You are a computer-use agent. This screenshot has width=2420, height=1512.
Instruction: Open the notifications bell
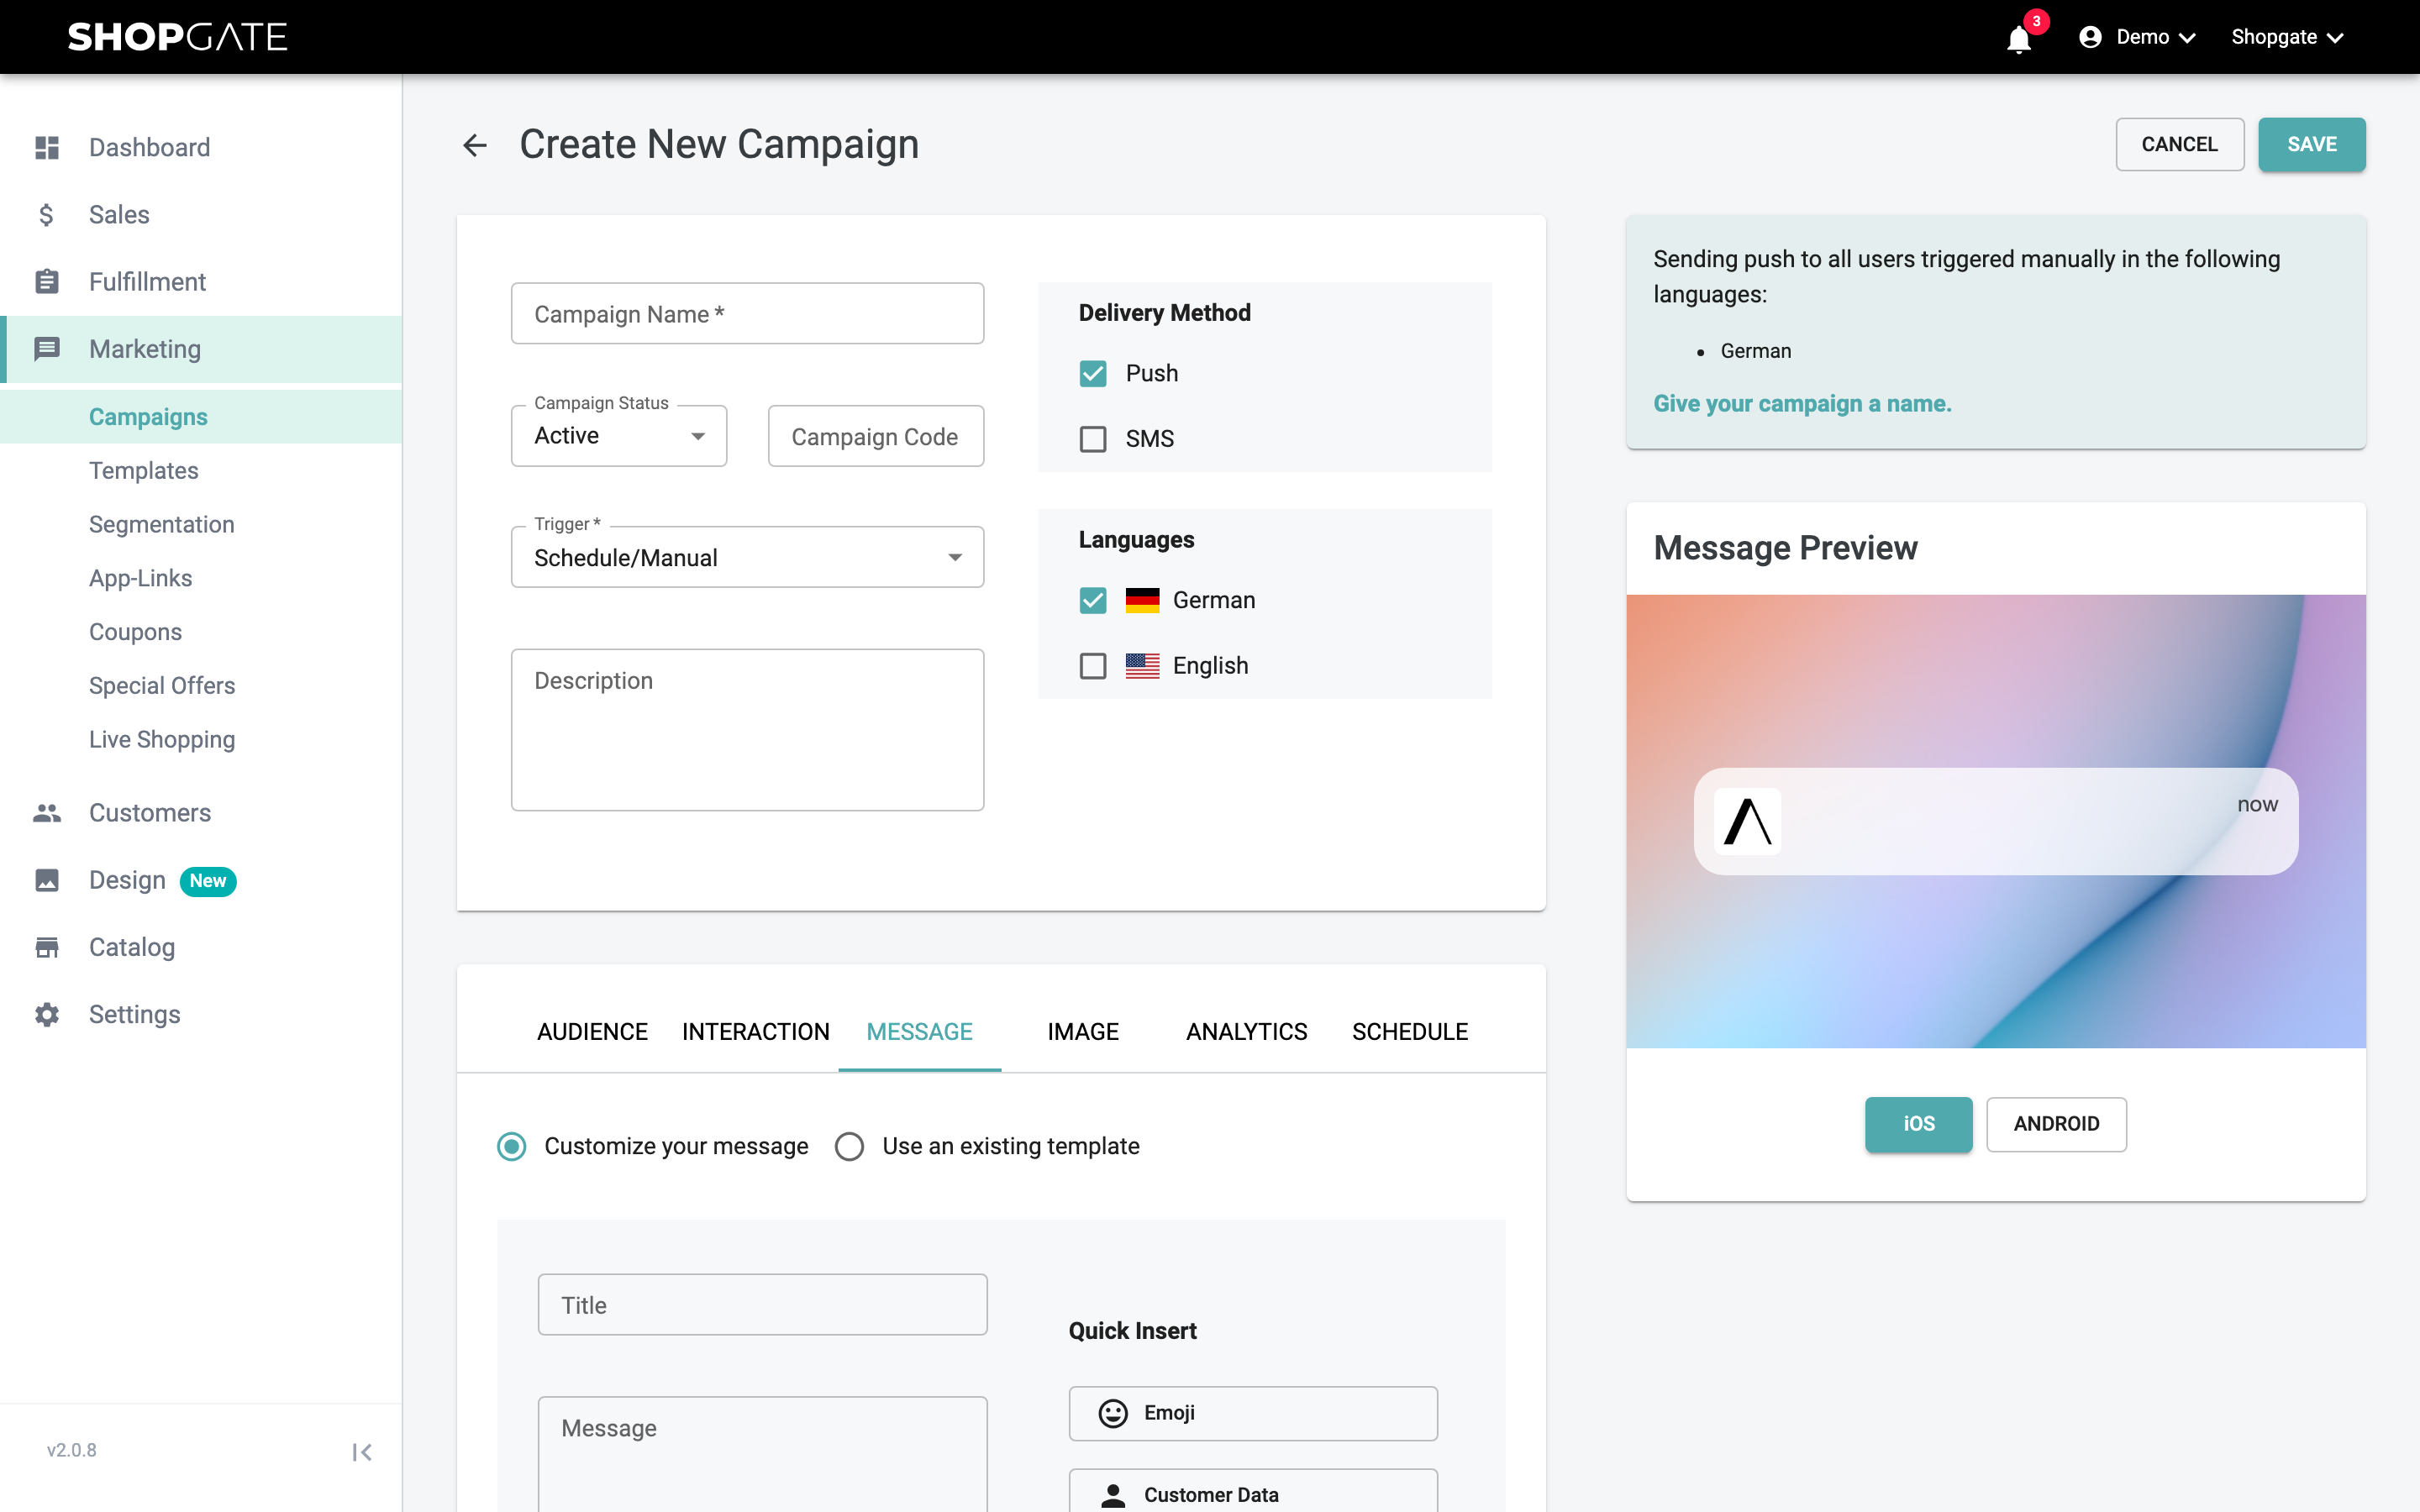(2019, 38)
